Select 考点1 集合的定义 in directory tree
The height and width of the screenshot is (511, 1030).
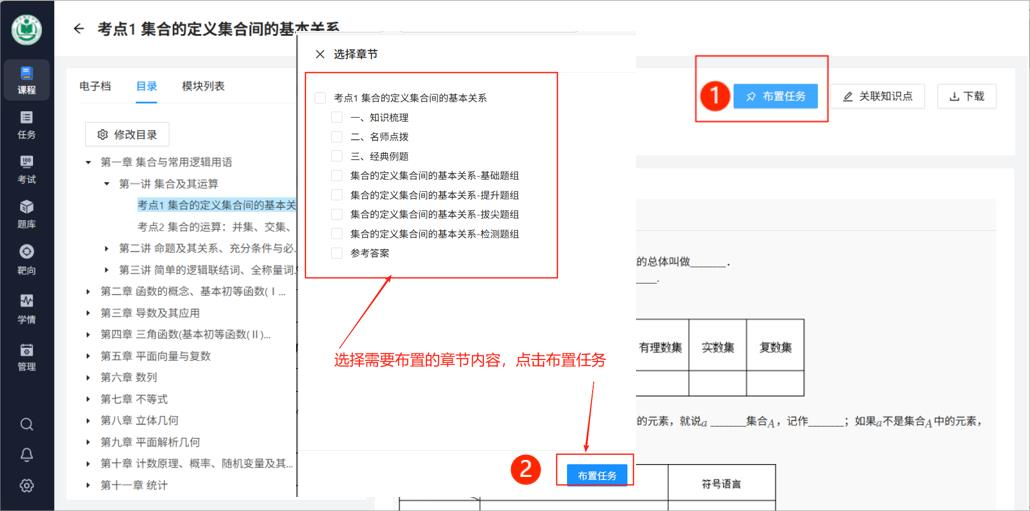[x=217, y=205]
